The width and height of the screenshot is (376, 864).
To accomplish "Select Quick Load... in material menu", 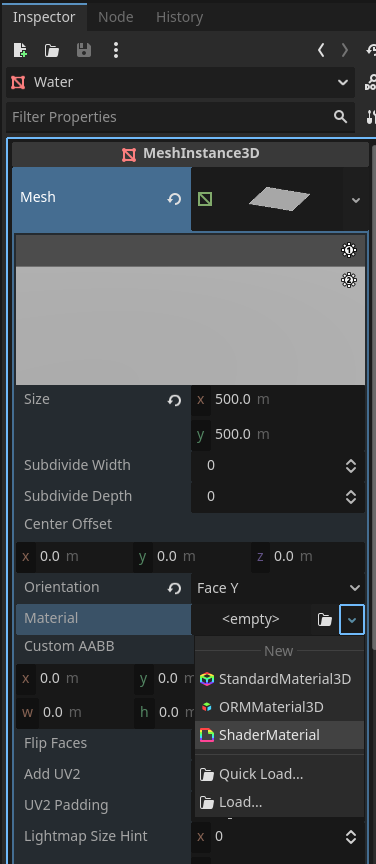I will click(x=279, y=774).
